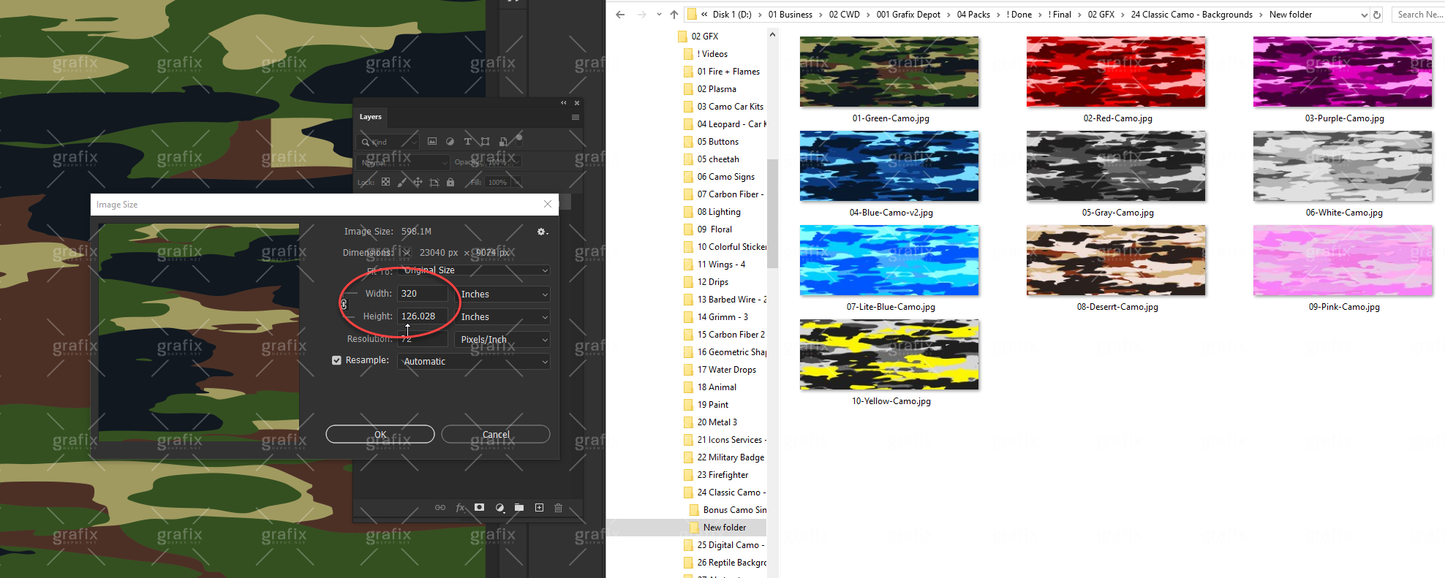Toggle the layer filtering on/off switch
This screenshot has width=1445, height=578.
click(x=518, y=140)
